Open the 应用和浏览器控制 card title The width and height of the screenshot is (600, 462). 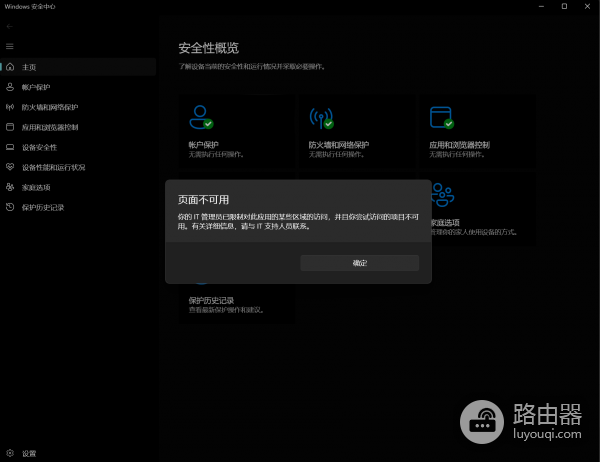[x=459, y=145]
